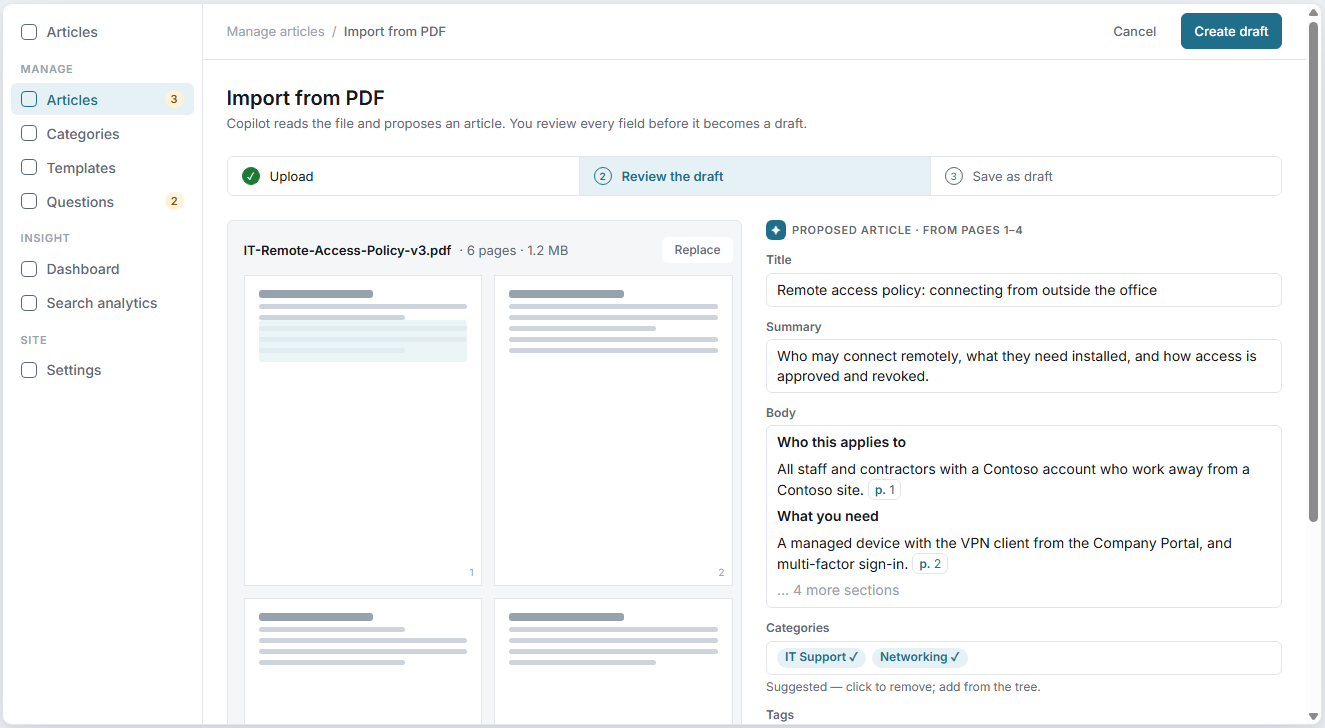
Task: Remove the IT Support category chip
Action: click(x=821, y=657)
